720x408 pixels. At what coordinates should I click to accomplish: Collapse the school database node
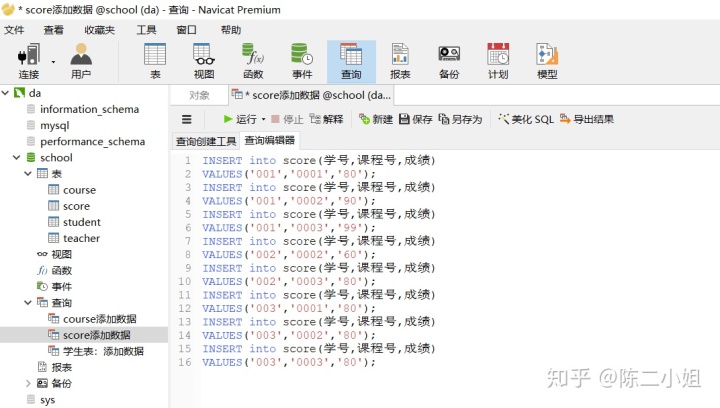17,157
